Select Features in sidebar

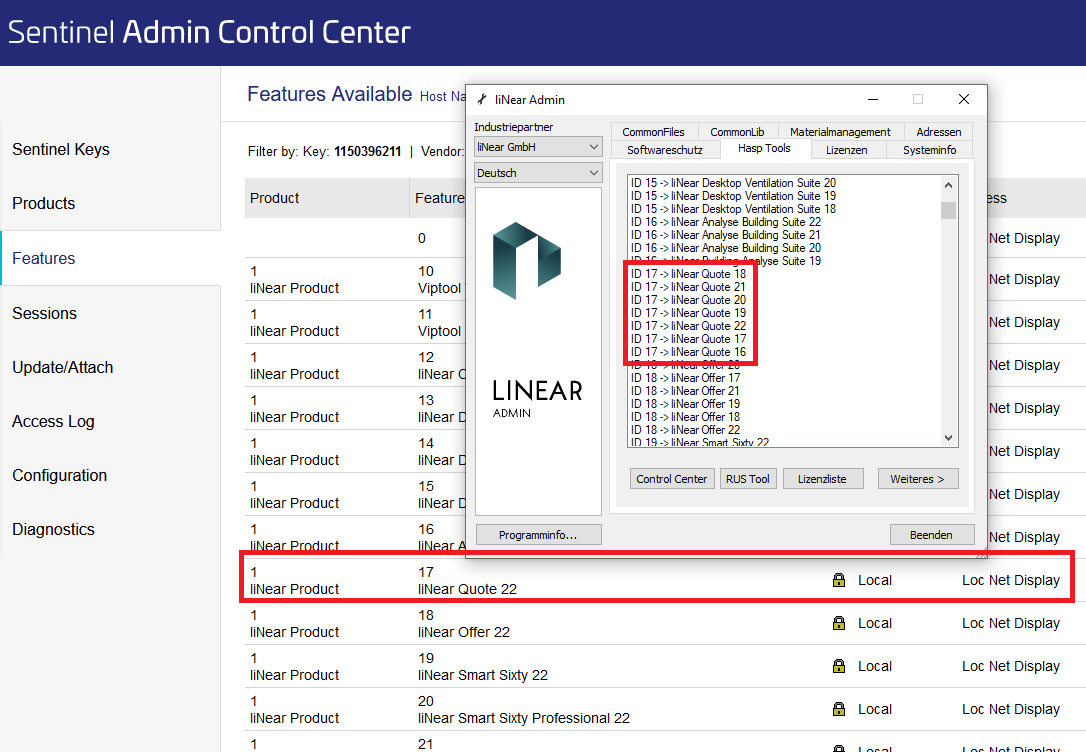click(x=44, y=258)
